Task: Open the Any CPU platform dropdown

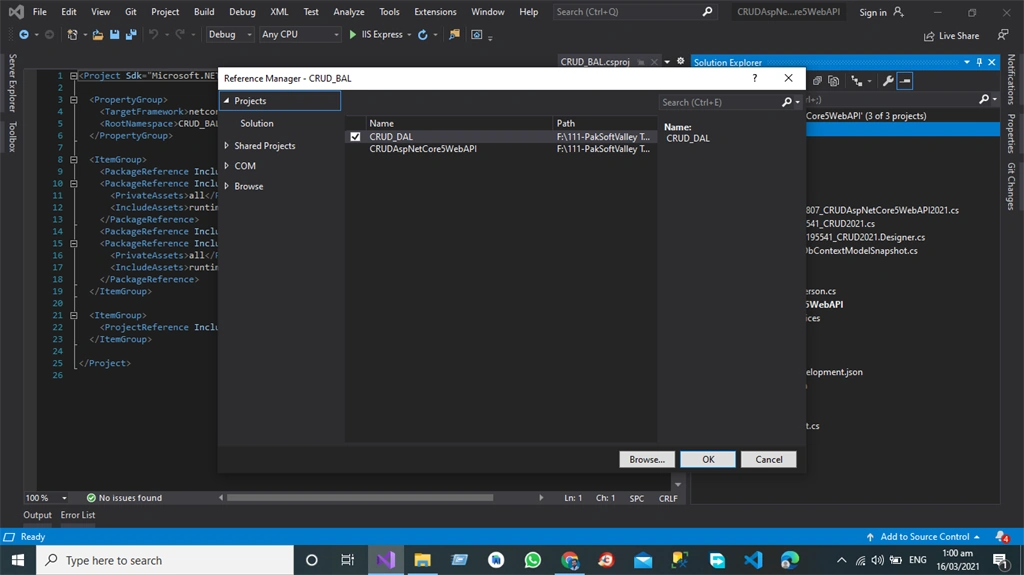Action: (300, 35)
